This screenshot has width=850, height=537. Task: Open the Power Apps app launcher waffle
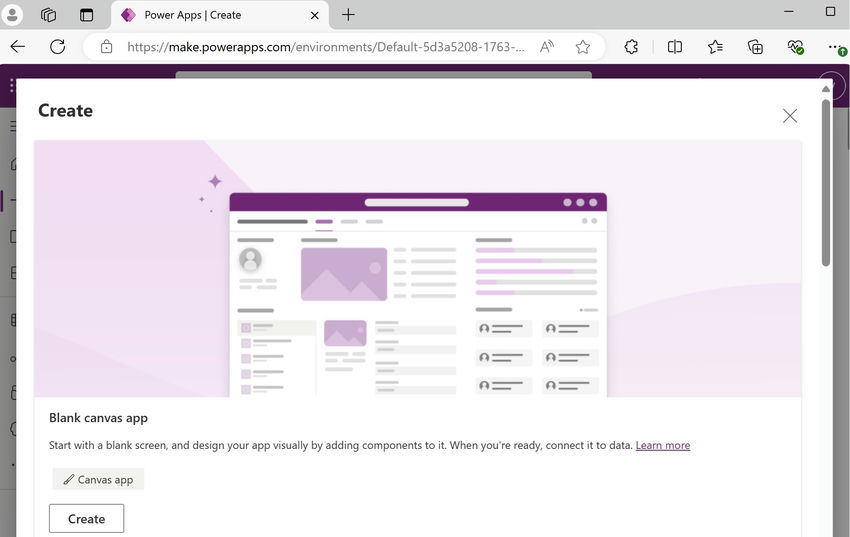click(12, 86)
